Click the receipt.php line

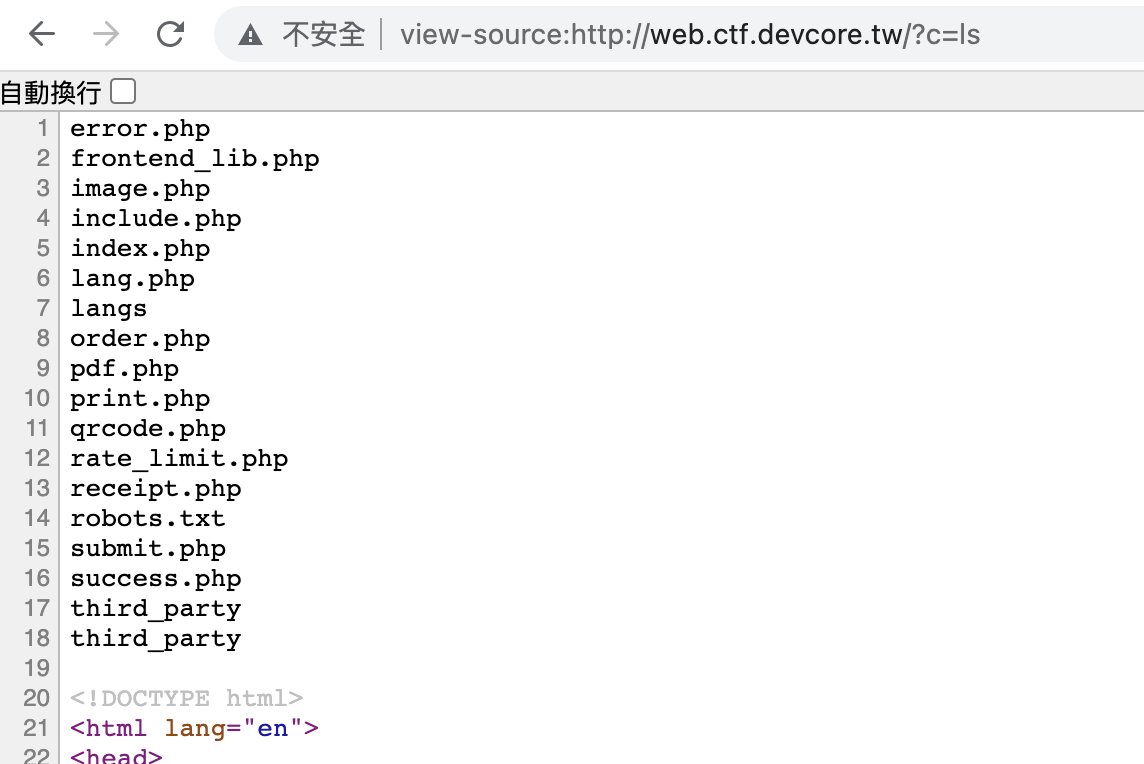[x=155, y=489]
